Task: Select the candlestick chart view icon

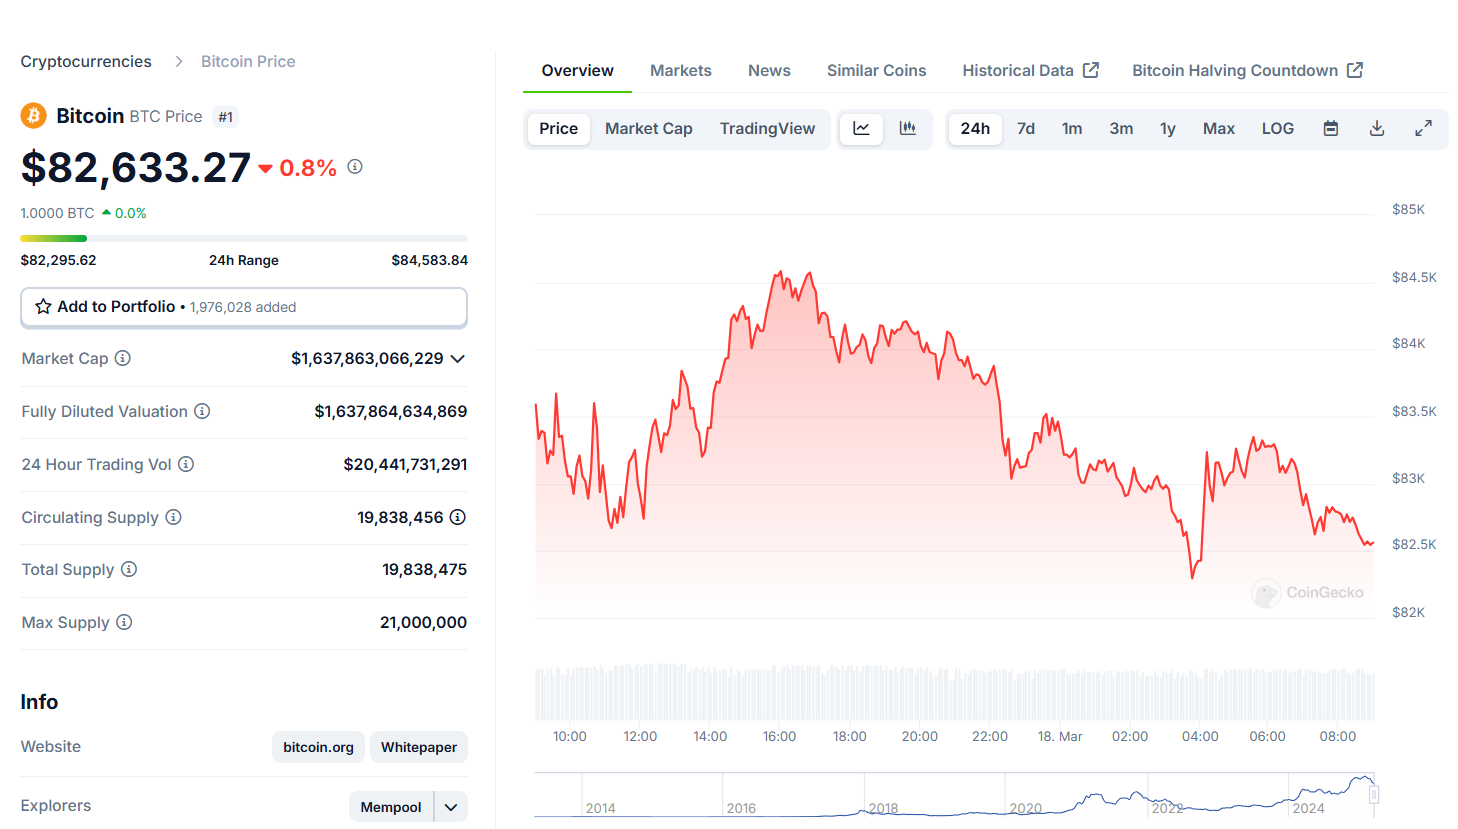Action: click(x=908, y=128)
